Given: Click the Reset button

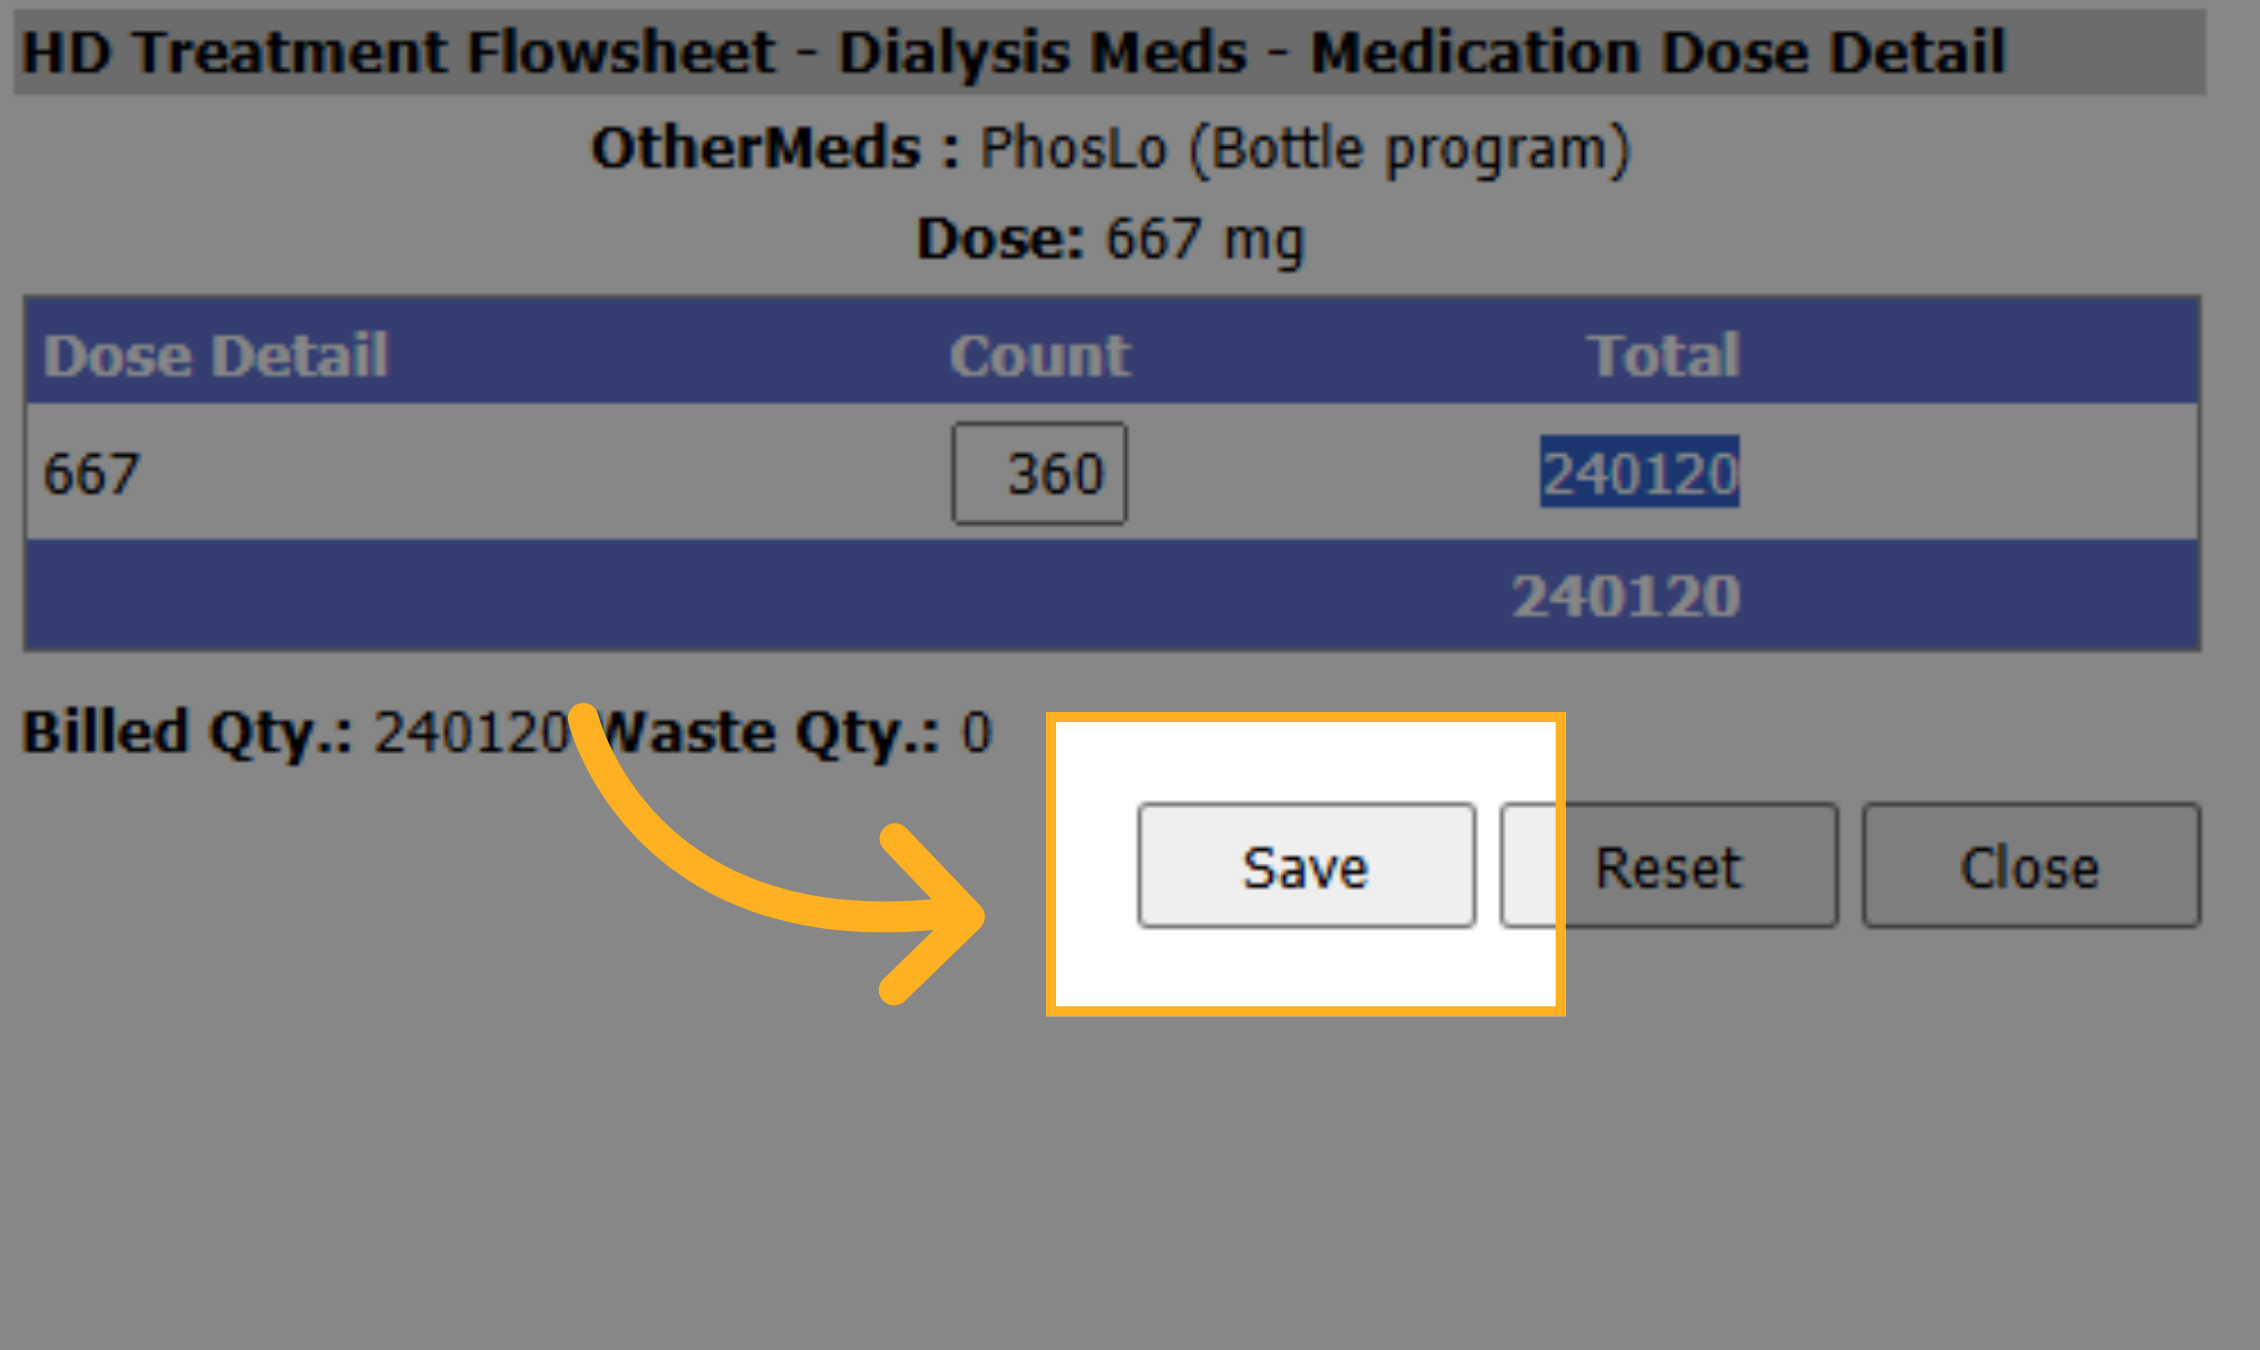Looking at the screenshot, I should (1668, 866).
